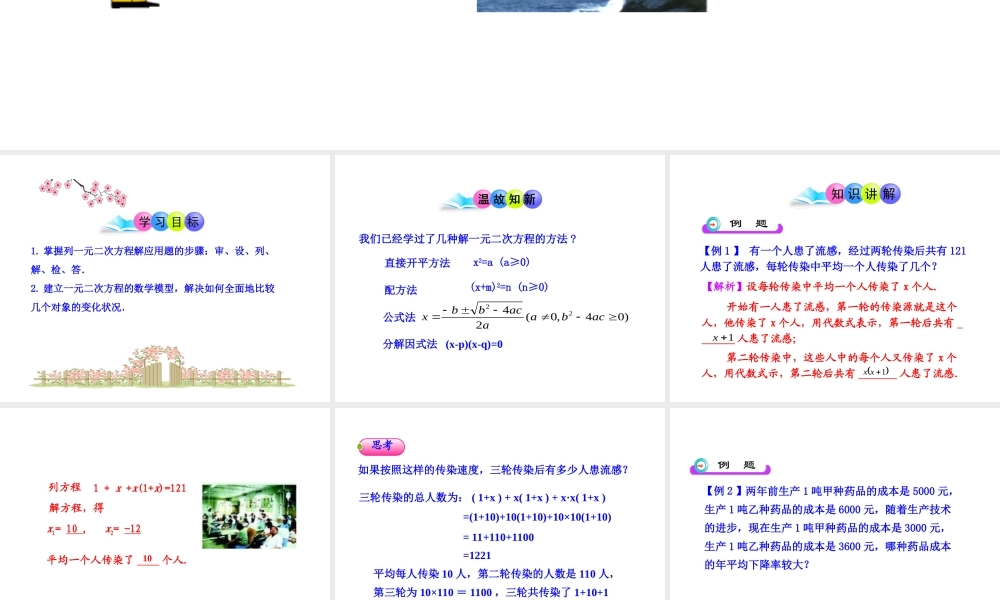This screenshot has height=600, width=1000.
Task: Click the spiral icon on the 例题 banner
Action: (x=711, y=224)
